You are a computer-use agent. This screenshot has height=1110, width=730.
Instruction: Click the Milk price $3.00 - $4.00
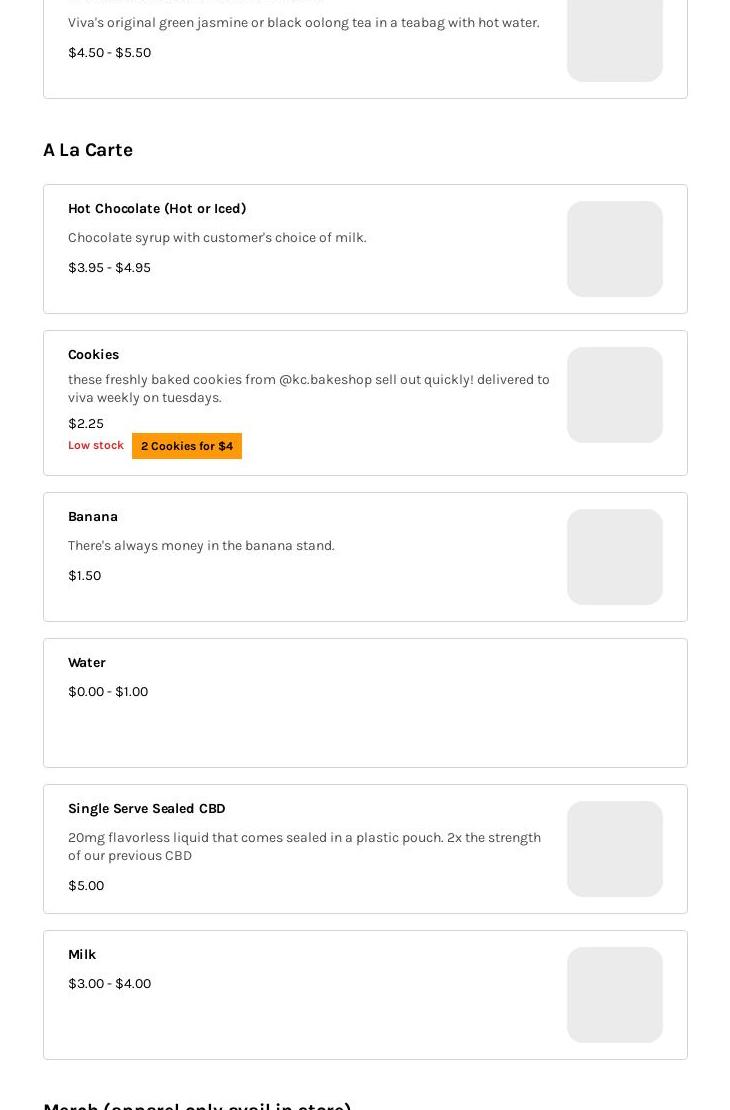pyautogui.click(x=109, y=984)
